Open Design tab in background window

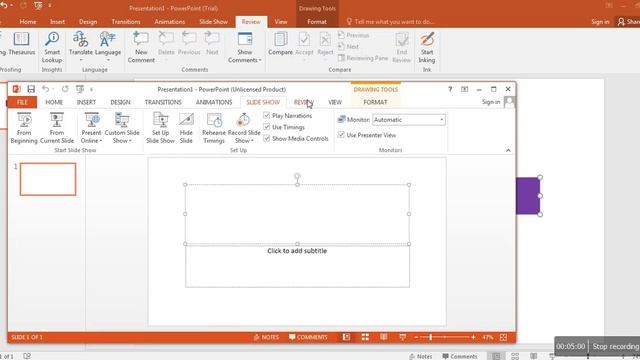point(88,22)
